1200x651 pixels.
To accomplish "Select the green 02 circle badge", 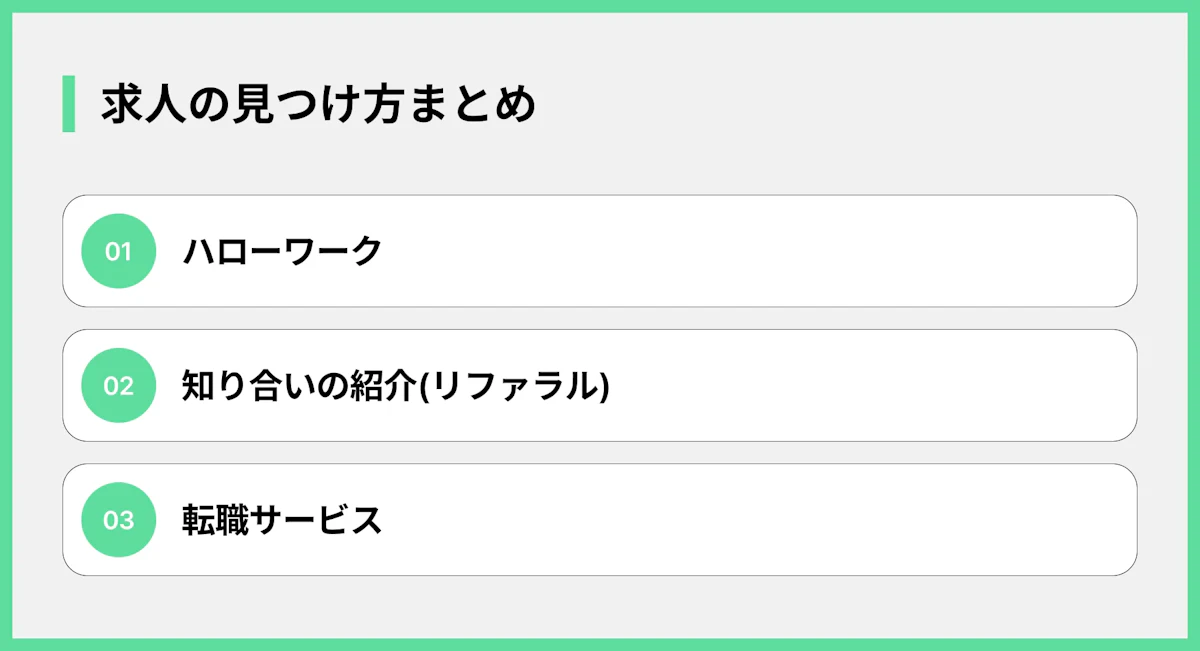I will (118, 385).
